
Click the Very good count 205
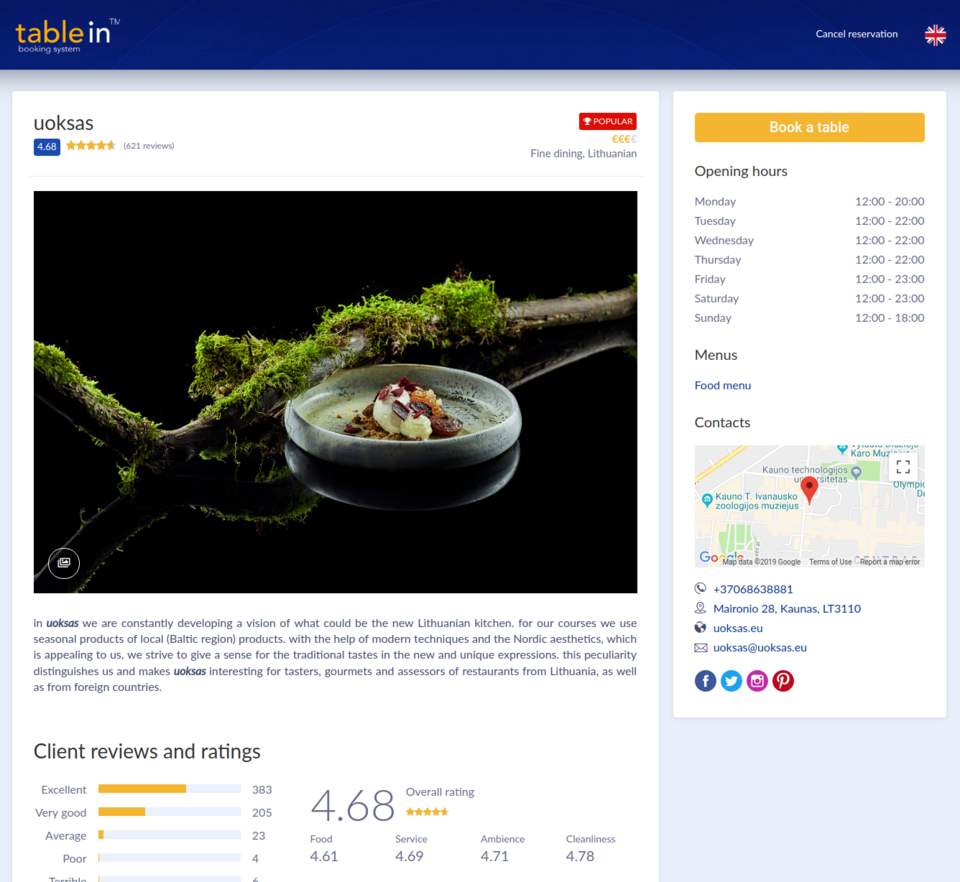click(x=262, y=813)
